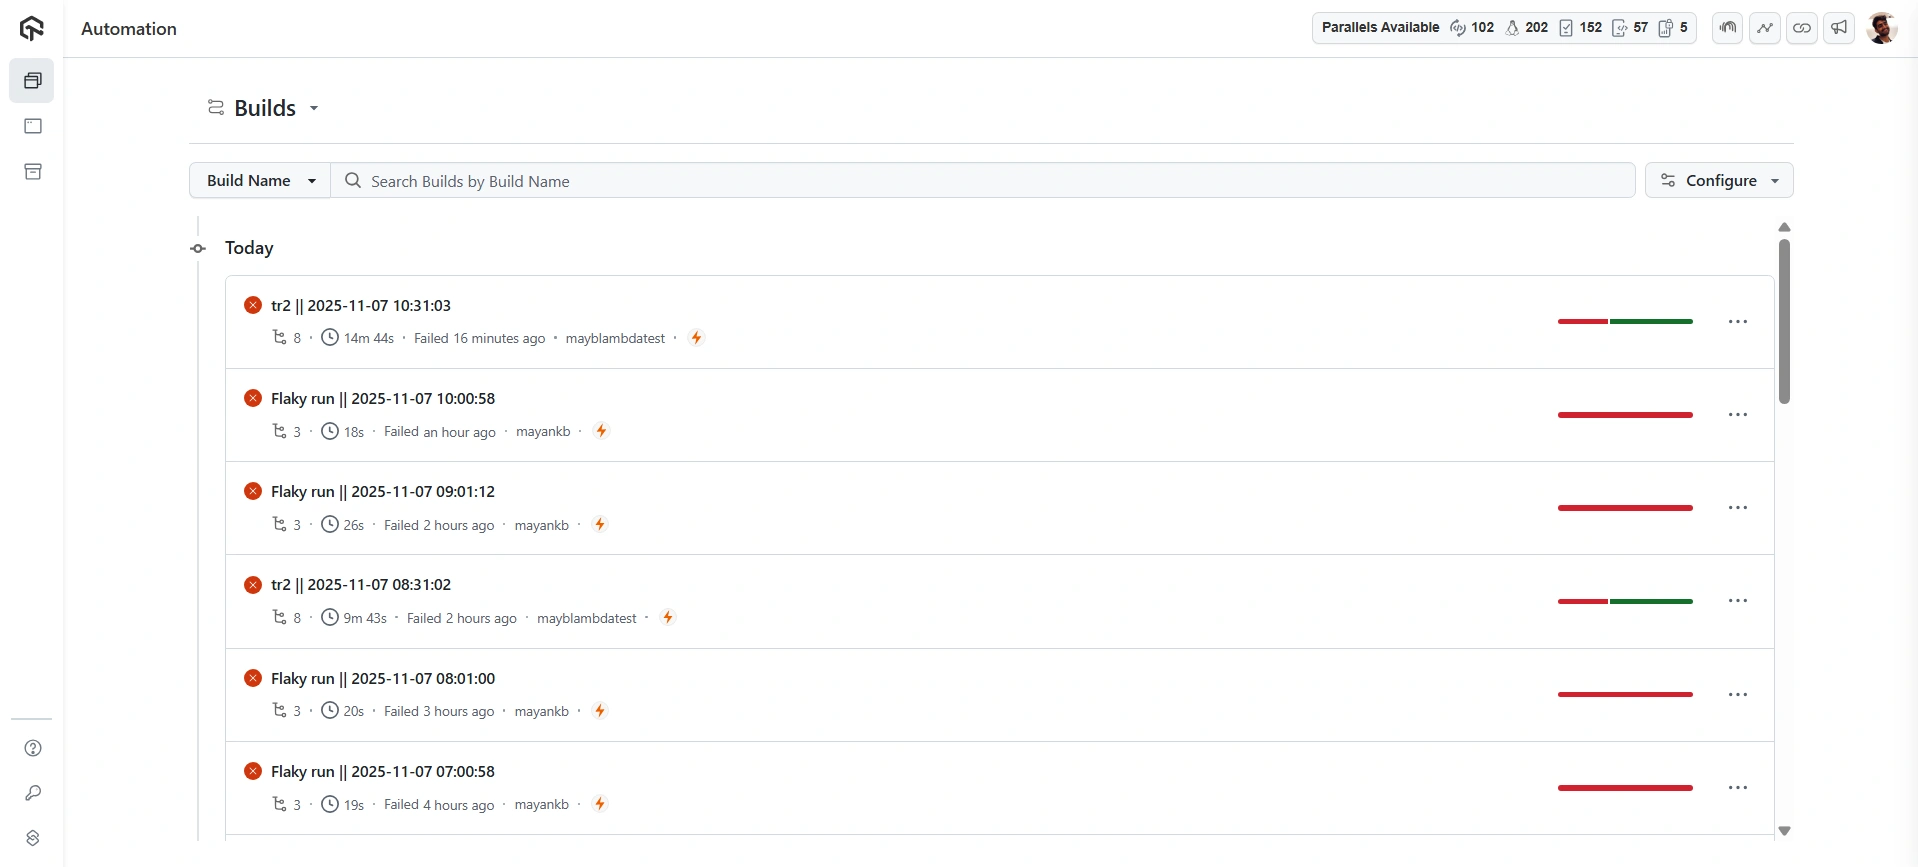The image size is (1918, 867).
Task: Open the analytics line-chart icon
Action: tap(1765, 28)
